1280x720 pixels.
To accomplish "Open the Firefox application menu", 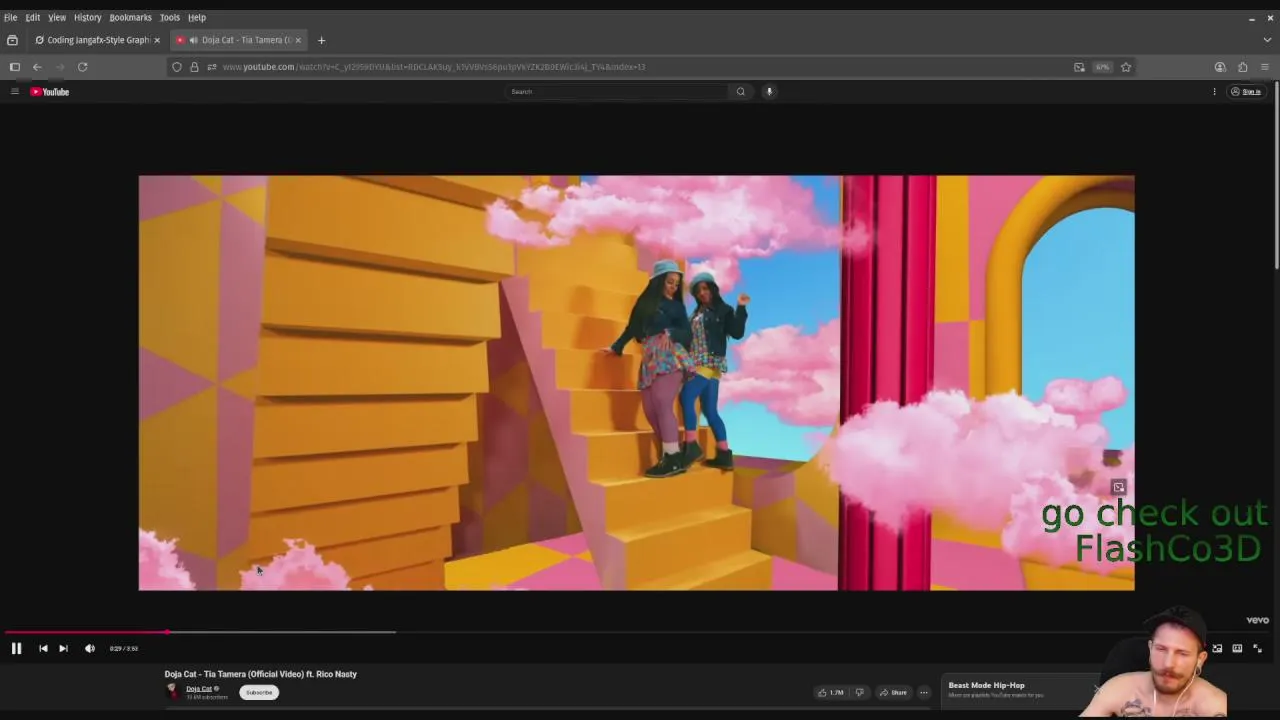I will tap(1264, 67).
